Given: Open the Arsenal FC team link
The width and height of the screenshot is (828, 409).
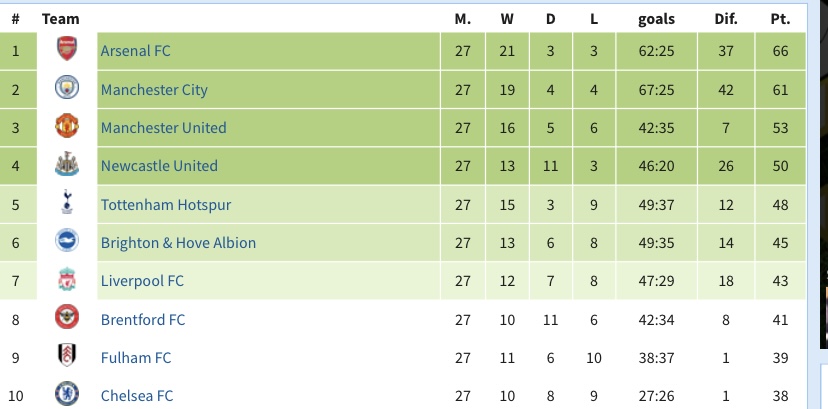Looking at the screenshot, I should point(136,51).
